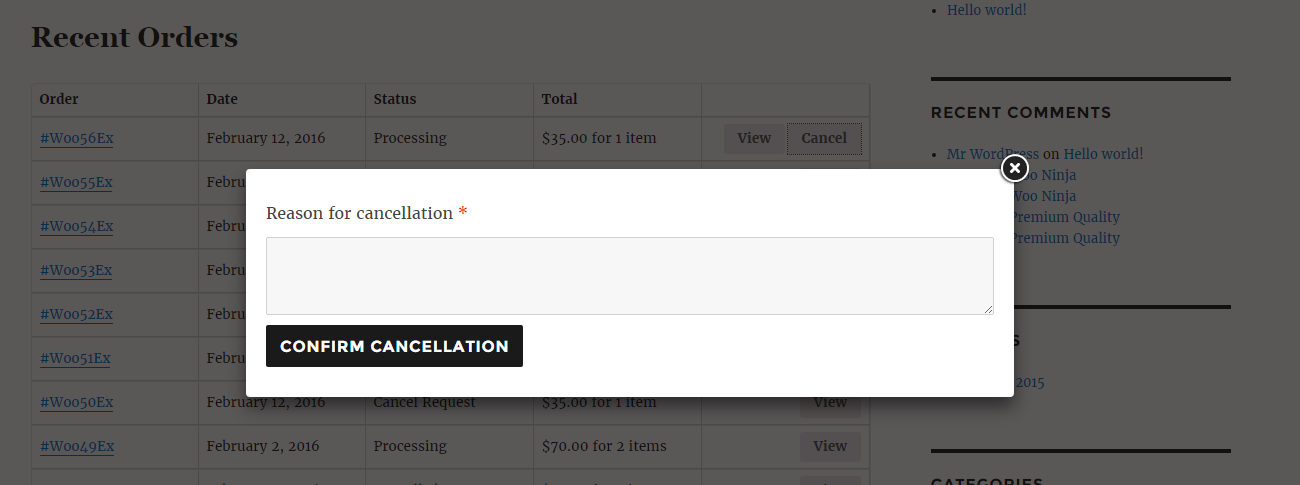Viewport: 1300px width, 485px height.
Task: Click the Reason for cancellation text area
Action: click(629, 276)
